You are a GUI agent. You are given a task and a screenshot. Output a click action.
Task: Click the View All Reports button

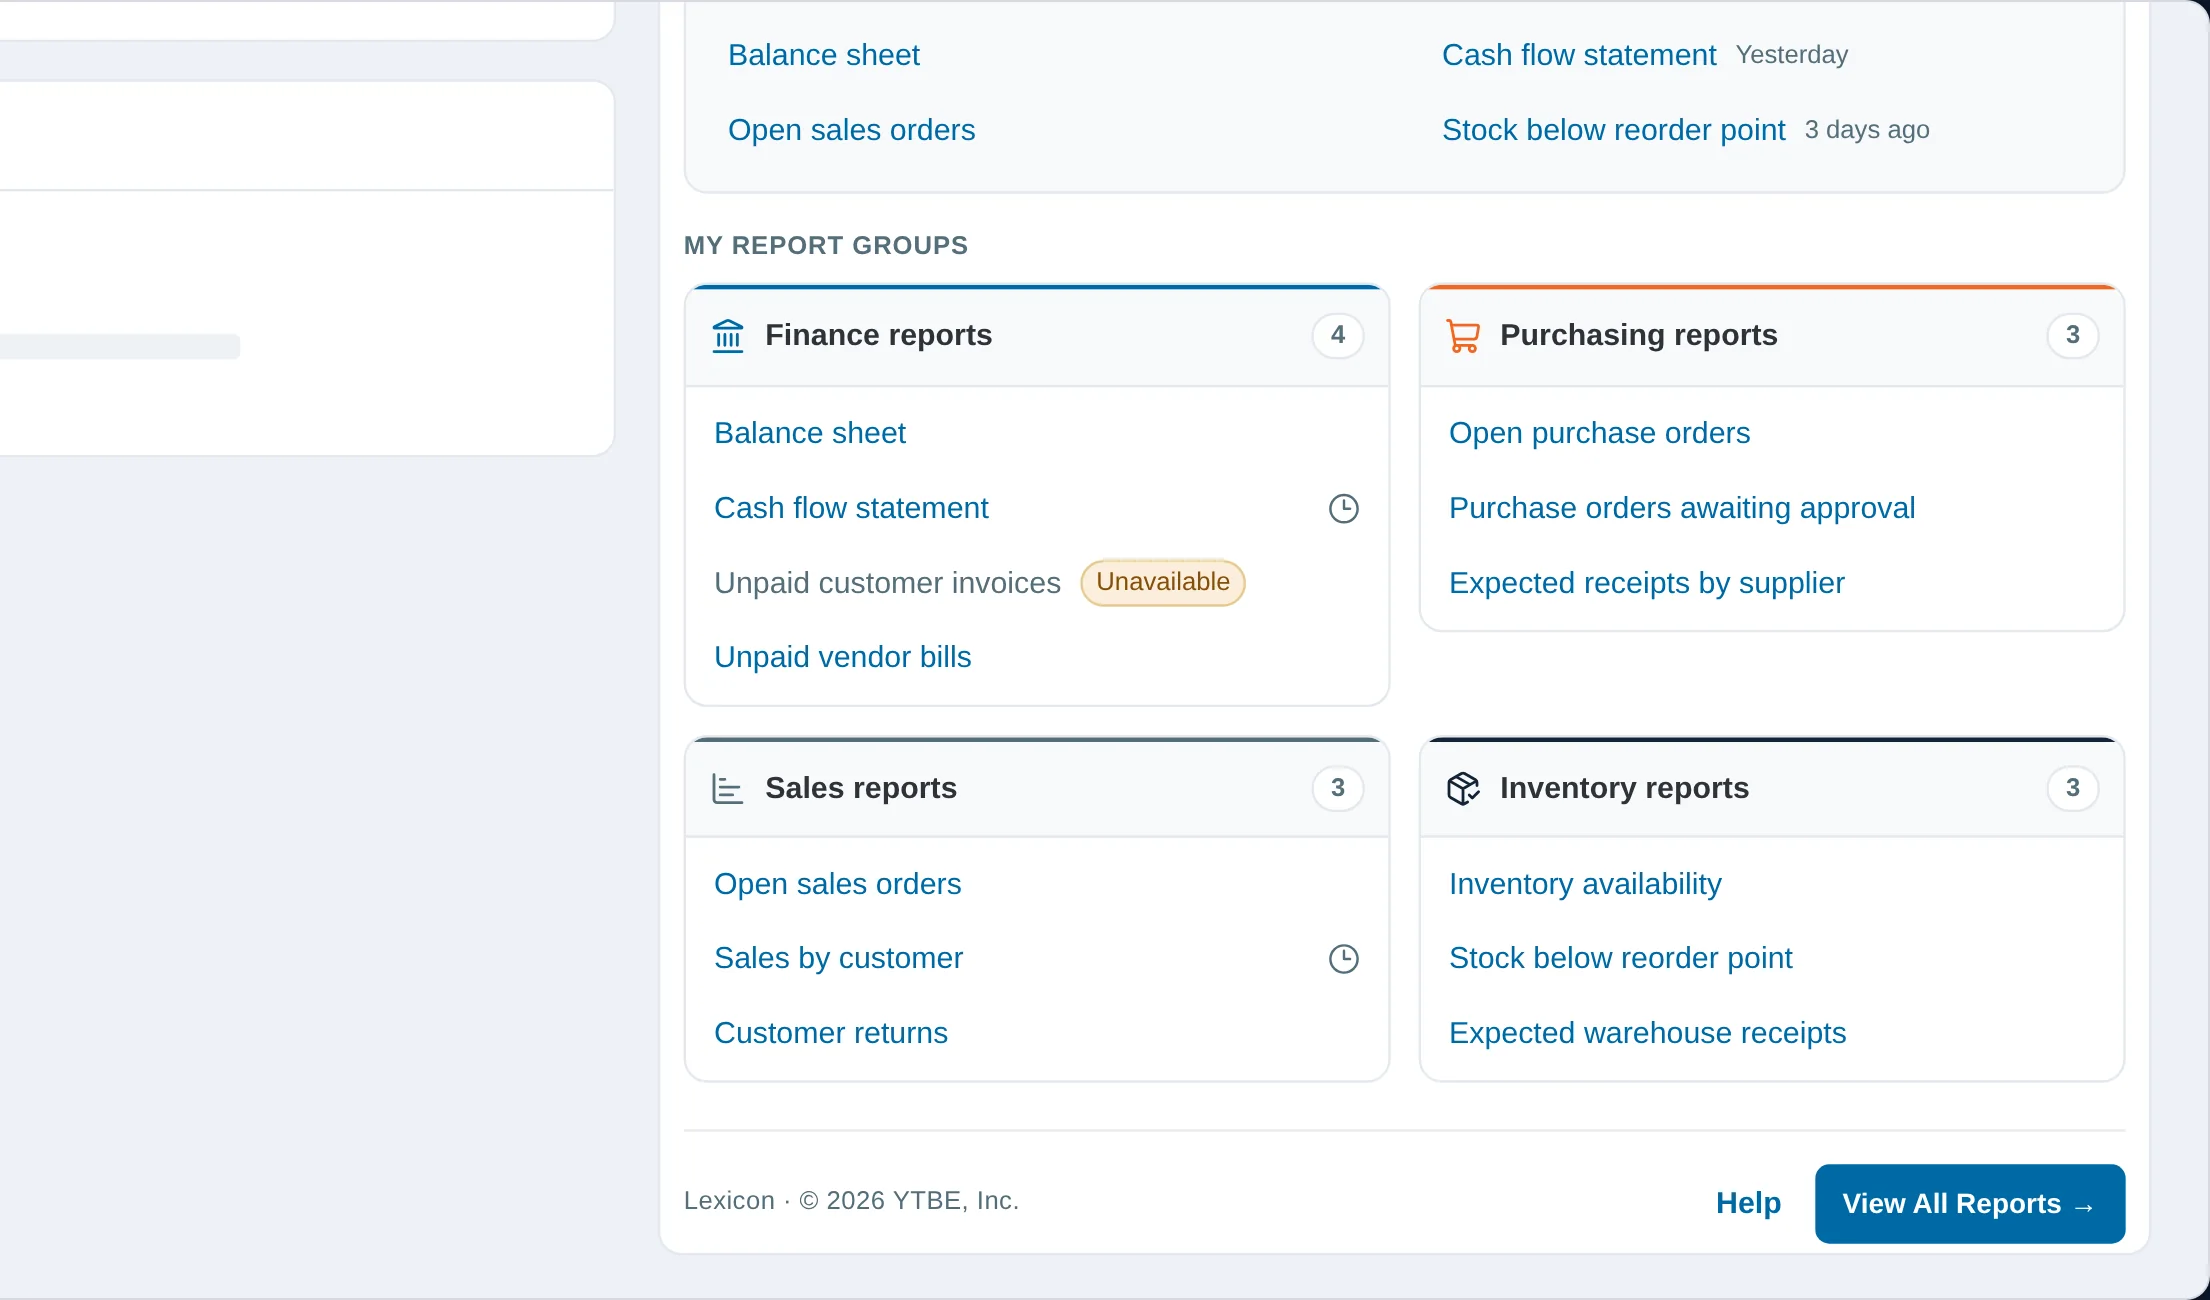[1970, 1204]
